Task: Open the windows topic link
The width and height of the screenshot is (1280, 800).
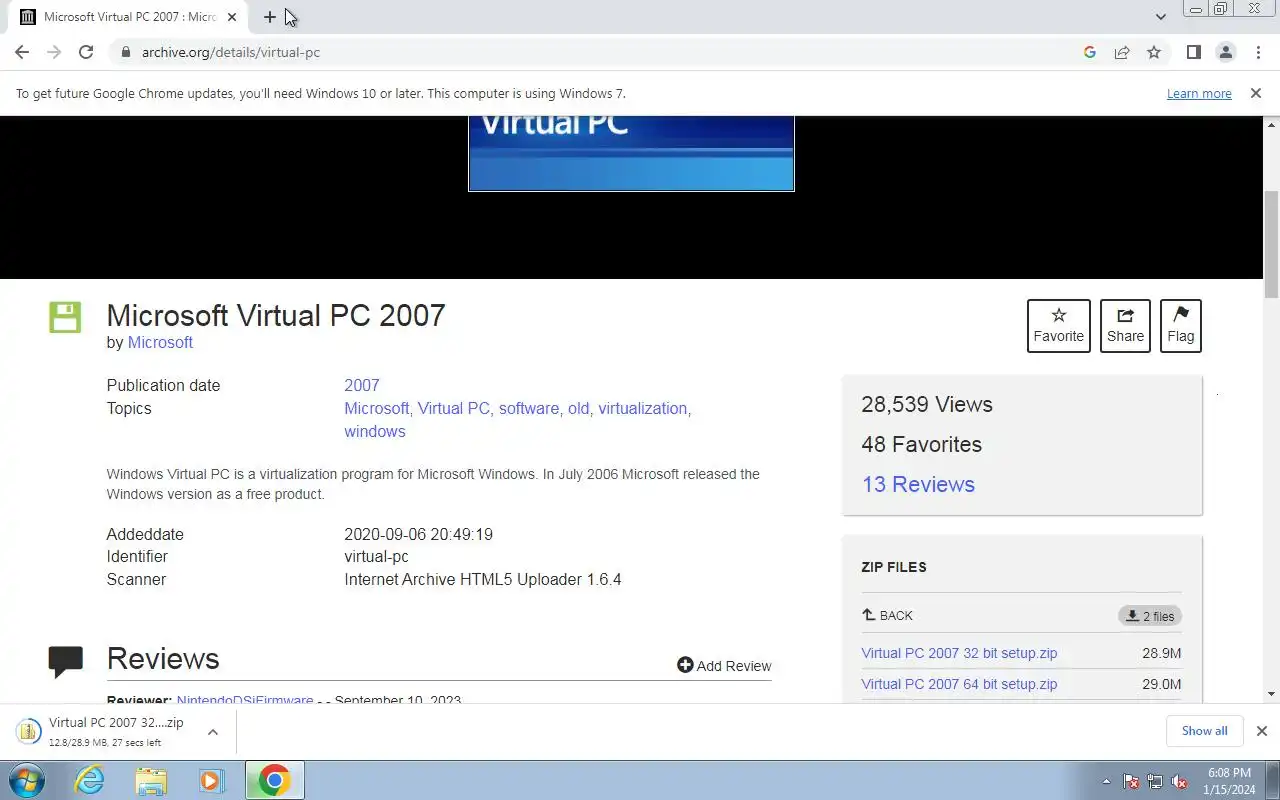Action: [375, 431]
